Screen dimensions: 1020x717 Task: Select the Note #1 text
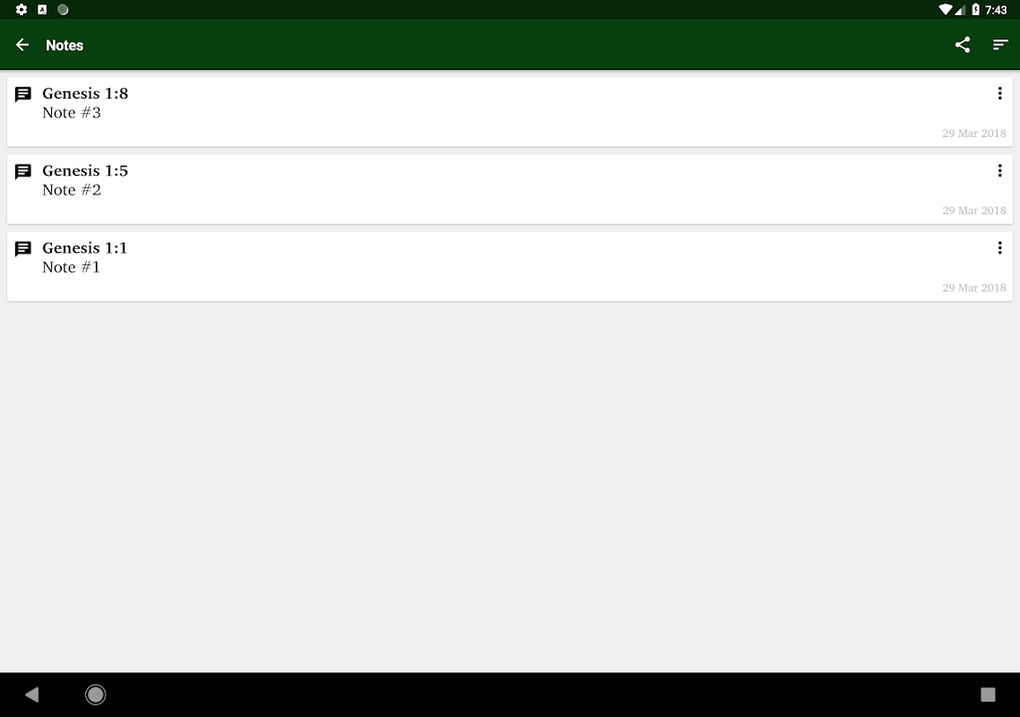click(71, 267)
